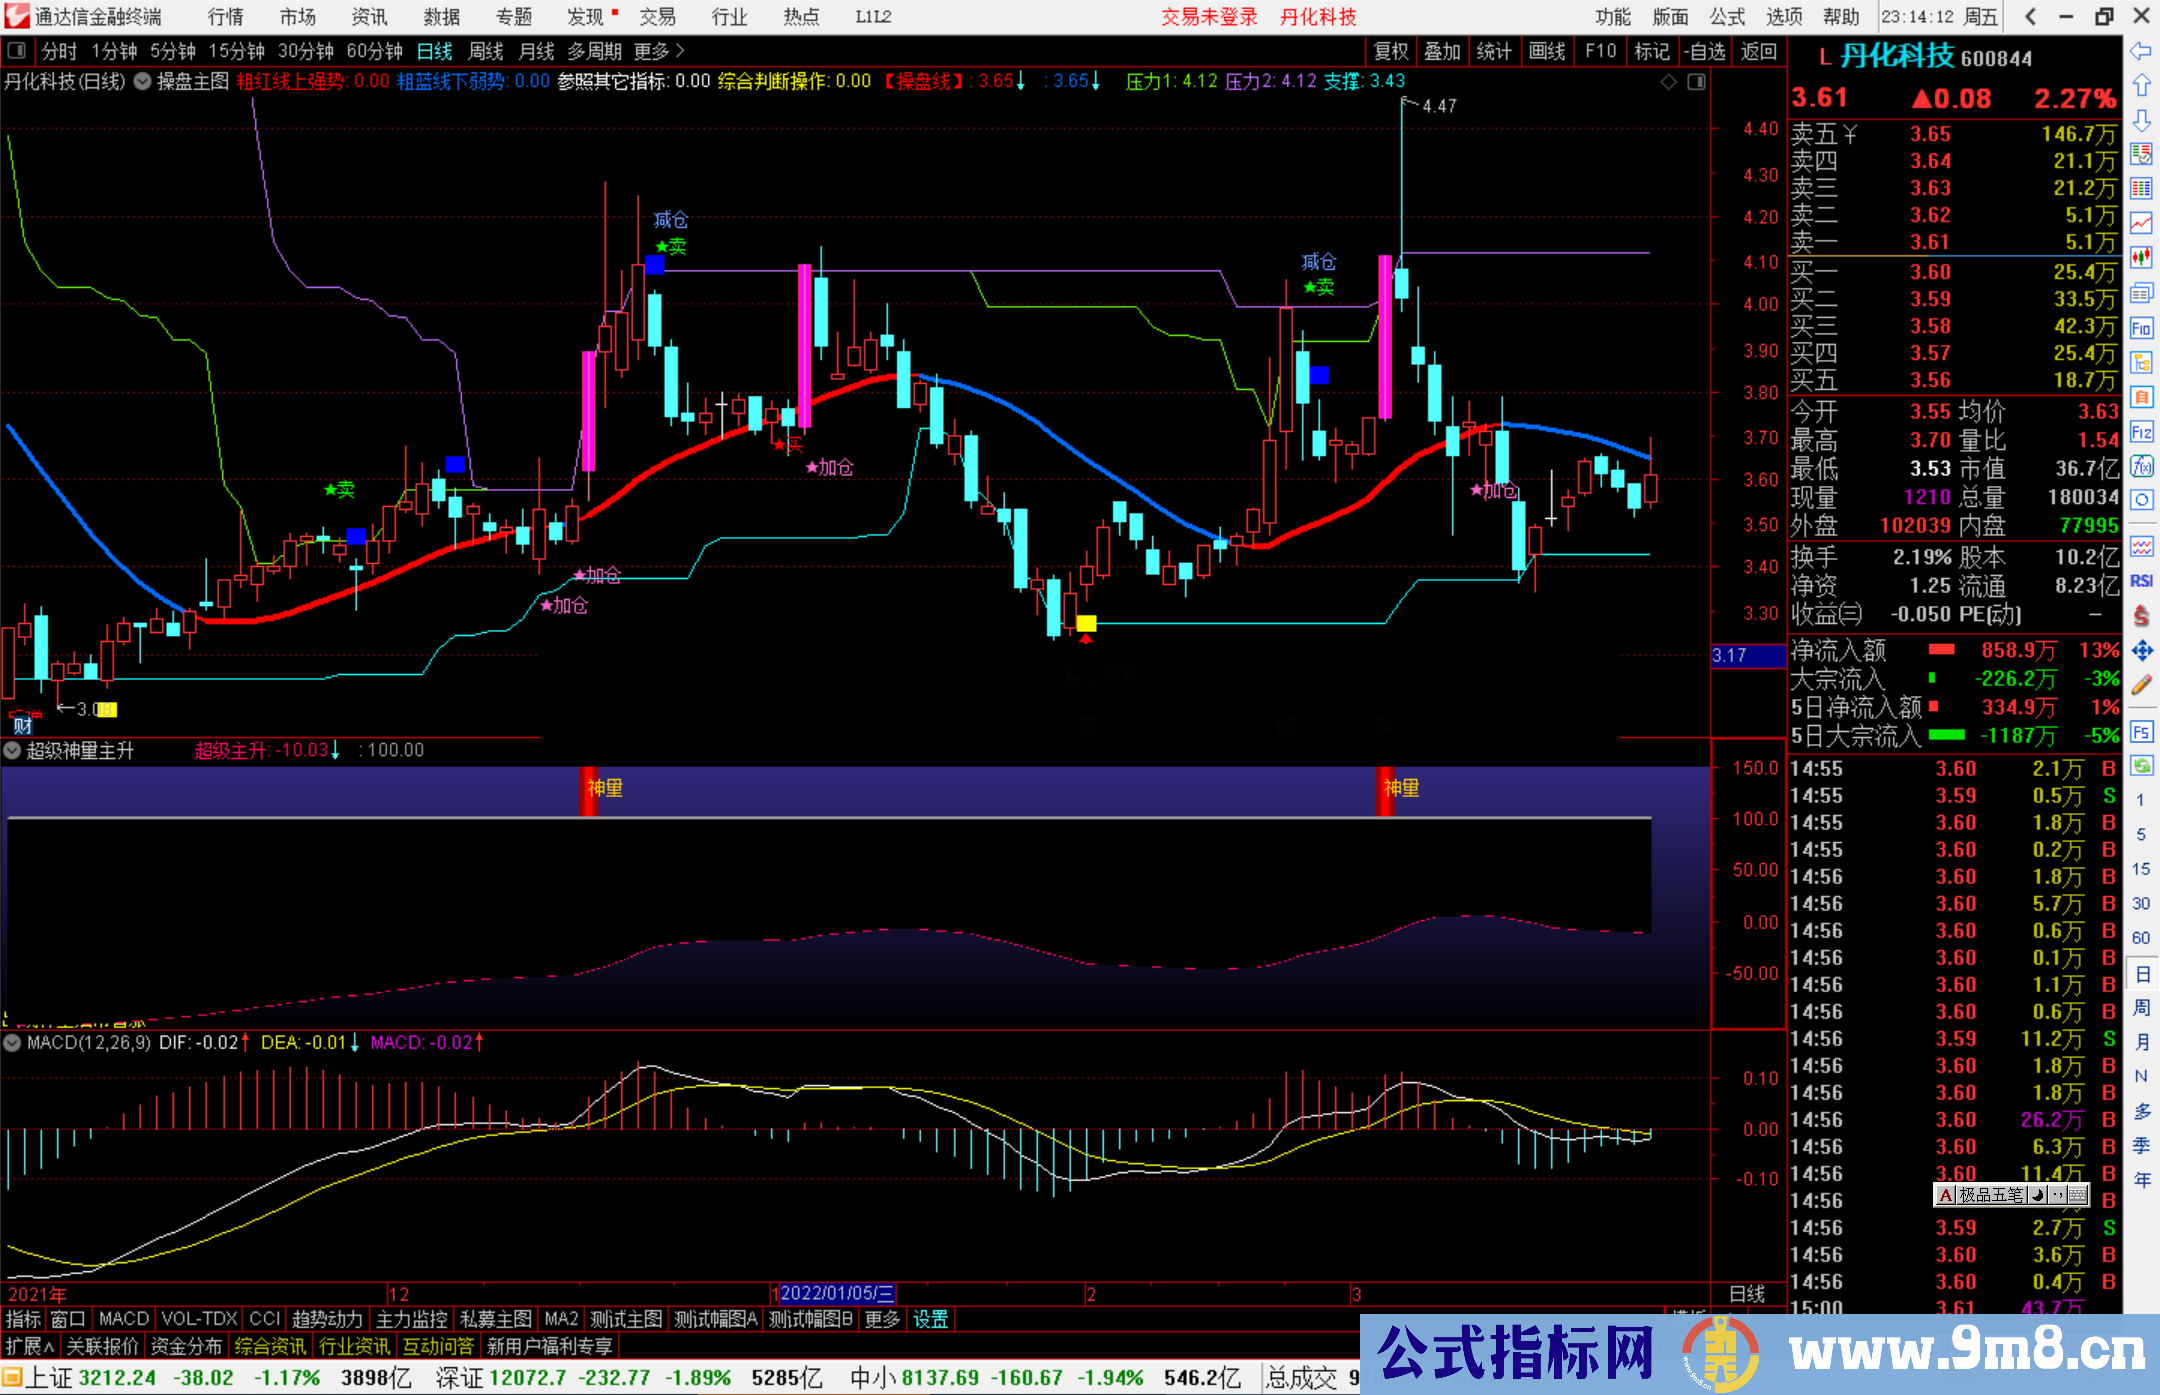Image resolution: width=2160 pixels, height=1395 pixels.
Task: Click the yellow marker square on chart low
Action: tap(1086, 623)
